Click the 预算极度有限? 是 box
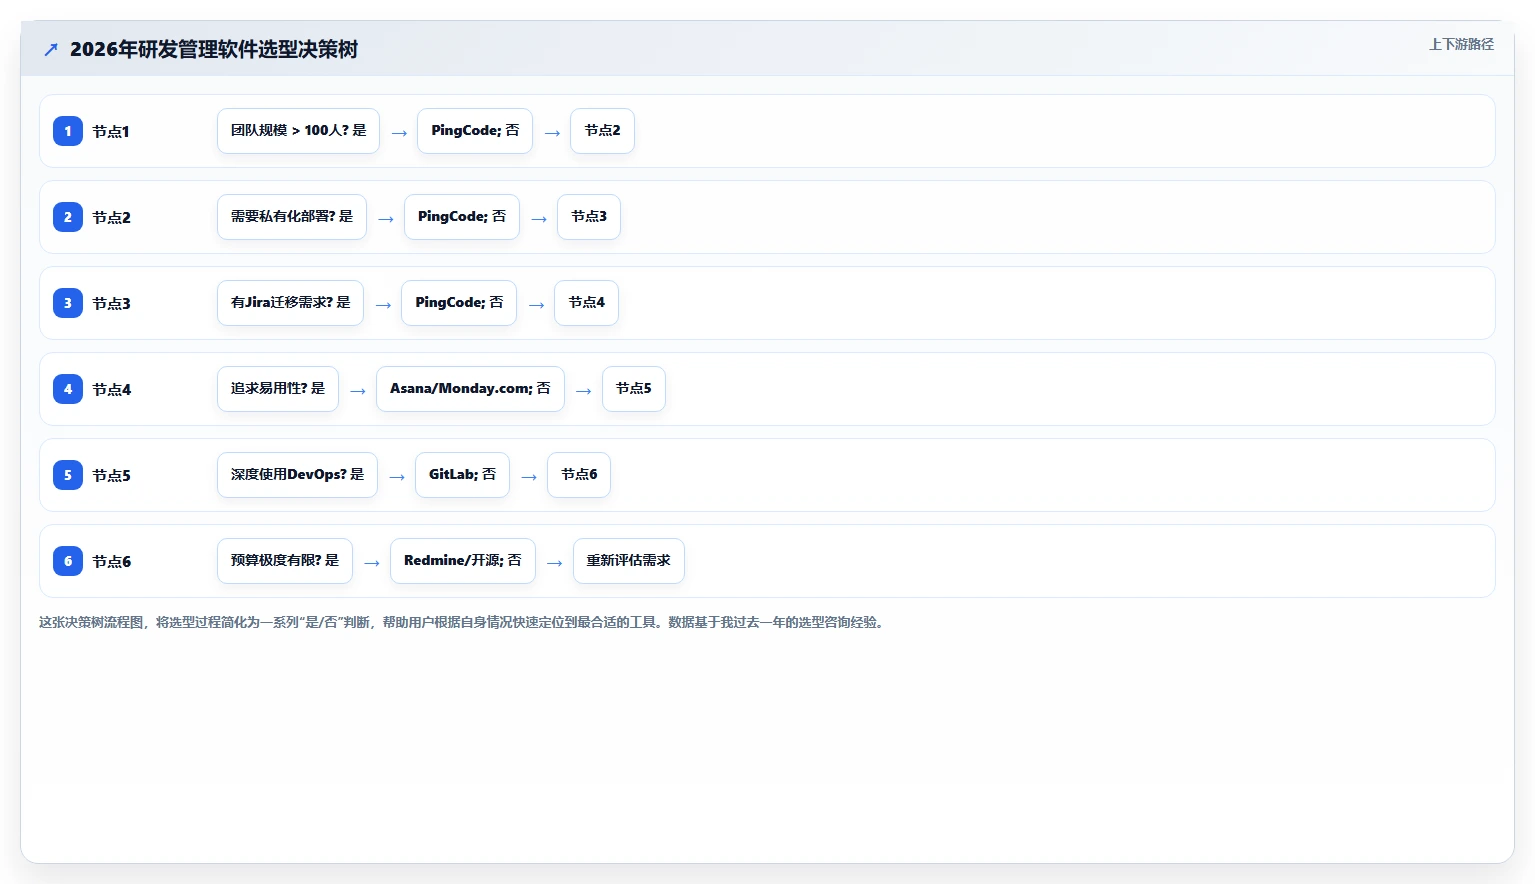 285,561
